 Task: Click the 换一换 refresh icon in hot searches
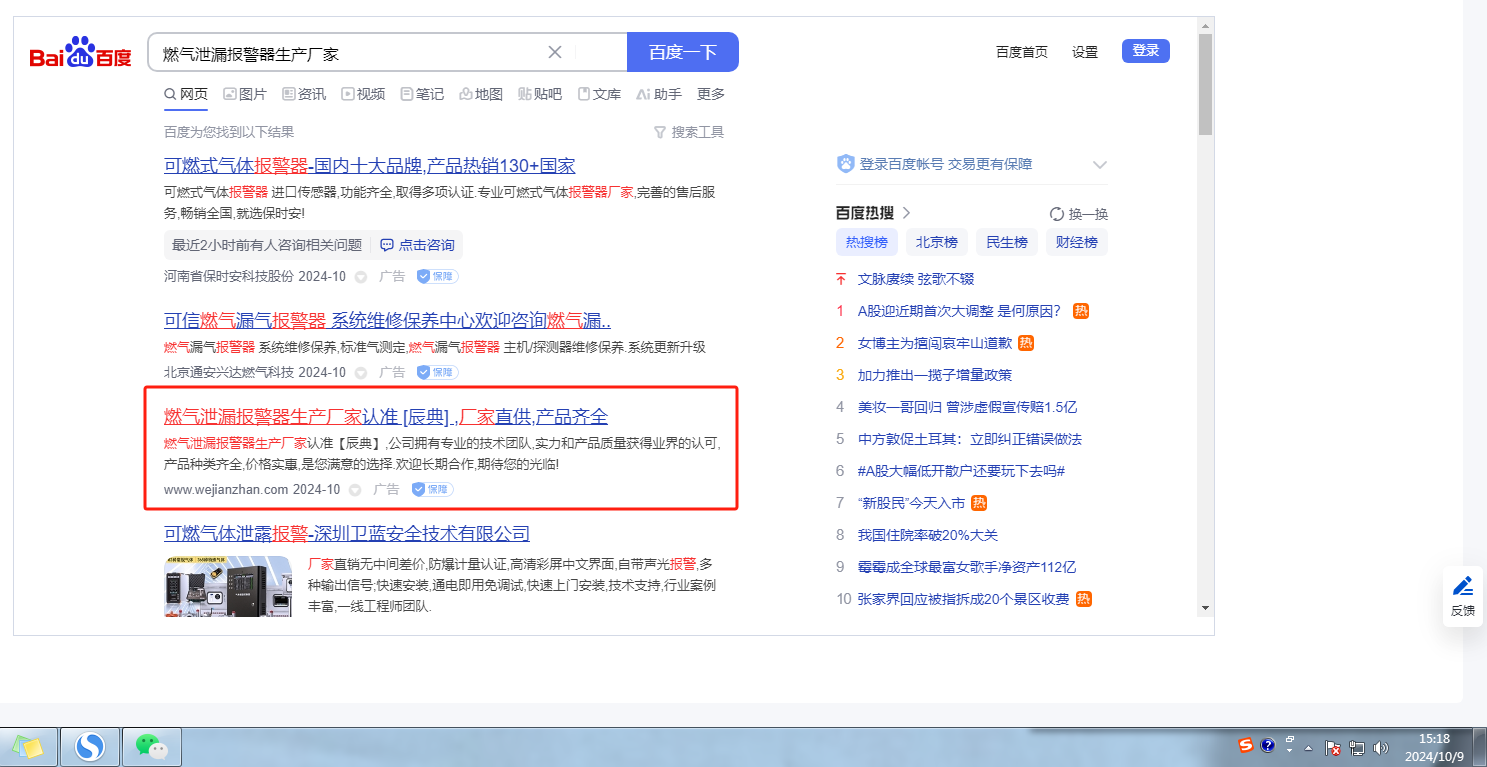pyautogui.click(x=1057, y=214)
